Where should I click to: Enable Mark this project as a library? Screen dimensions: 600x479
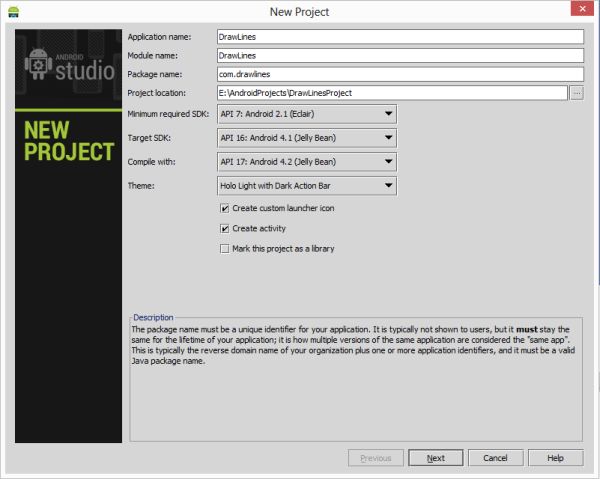[225, 249]
